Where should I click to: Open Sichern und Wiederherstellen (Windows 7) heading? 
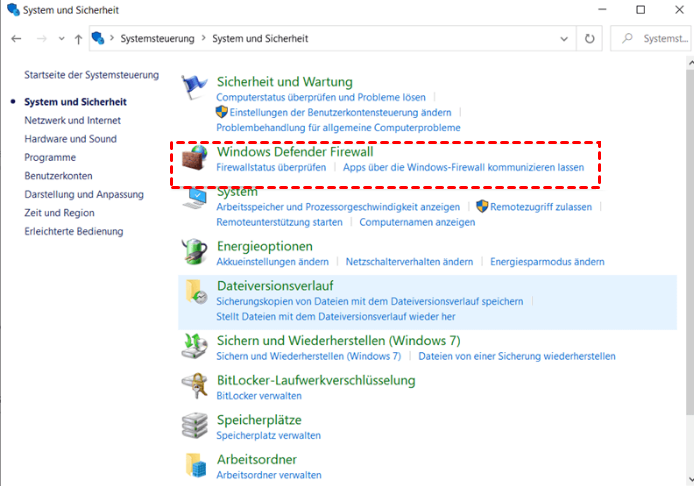click(x=339, y=341)
